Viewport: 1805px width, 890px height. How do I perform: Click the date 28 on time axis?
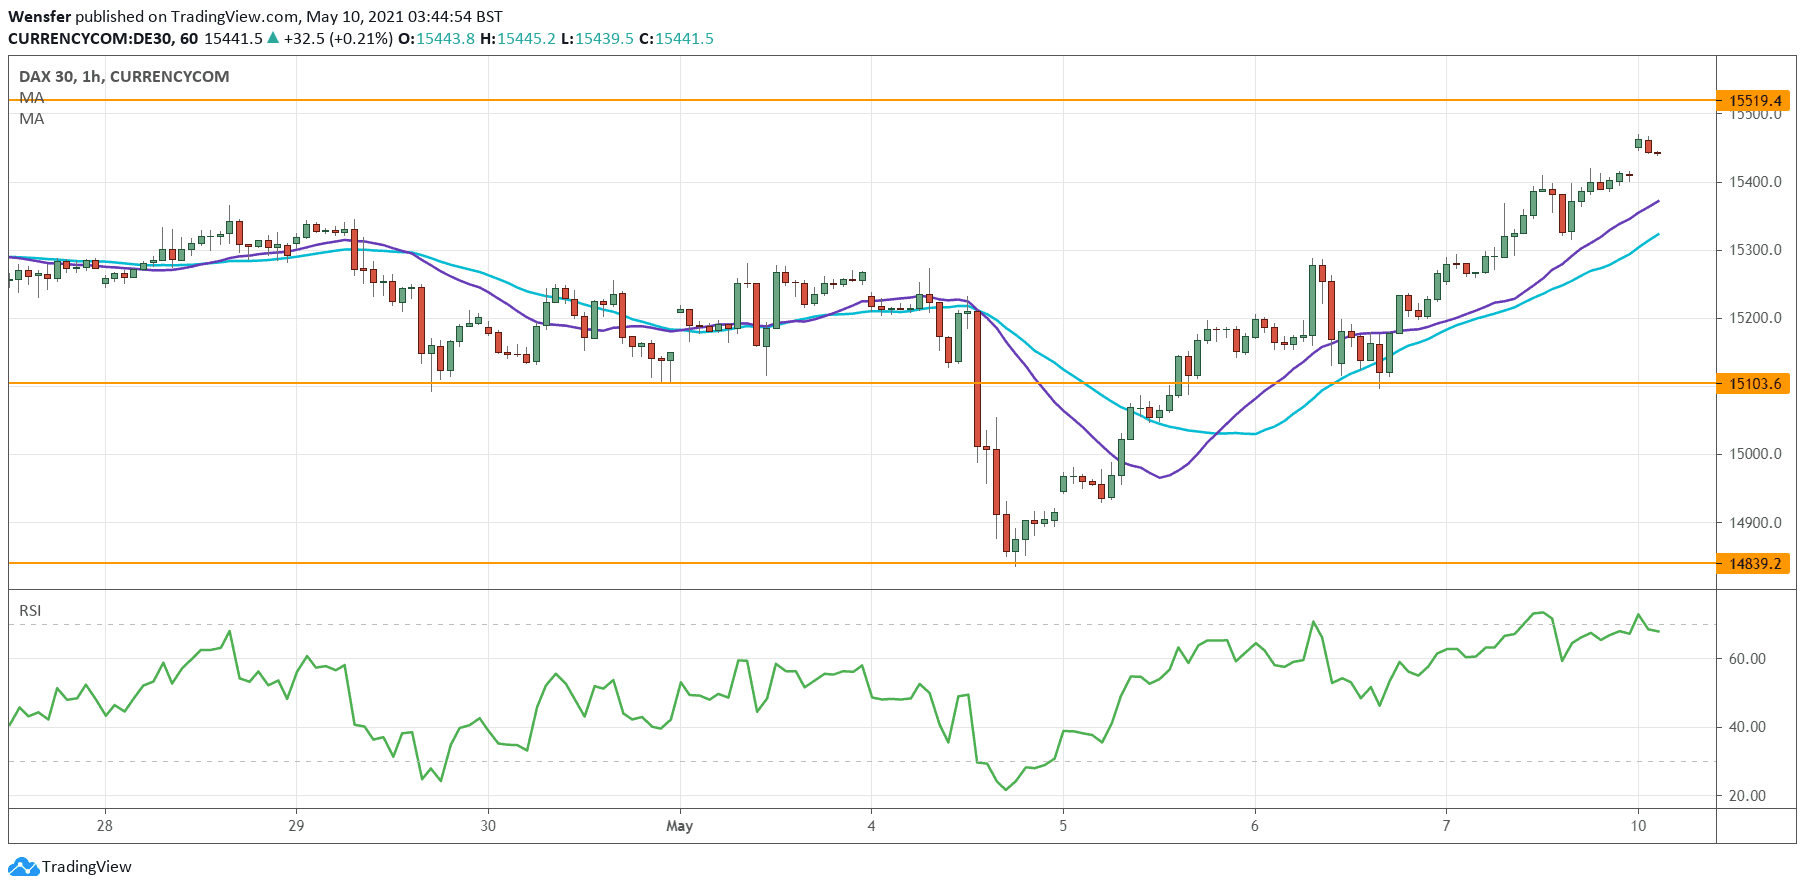(104, 826)
